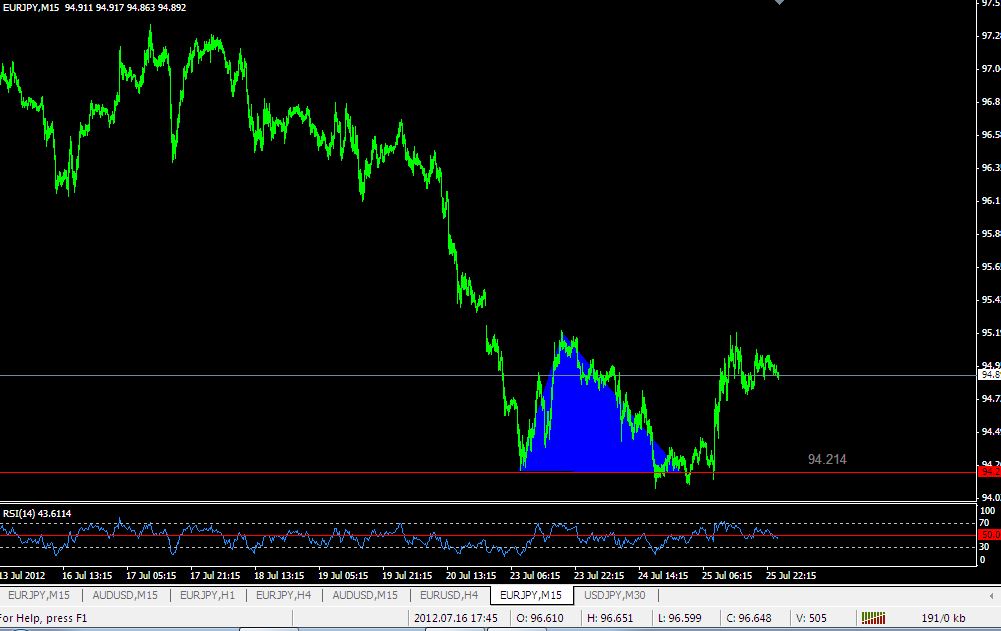1001x631 pixels.
Task: Open the USDJPY,M30 chart tab
Action: 615,595
